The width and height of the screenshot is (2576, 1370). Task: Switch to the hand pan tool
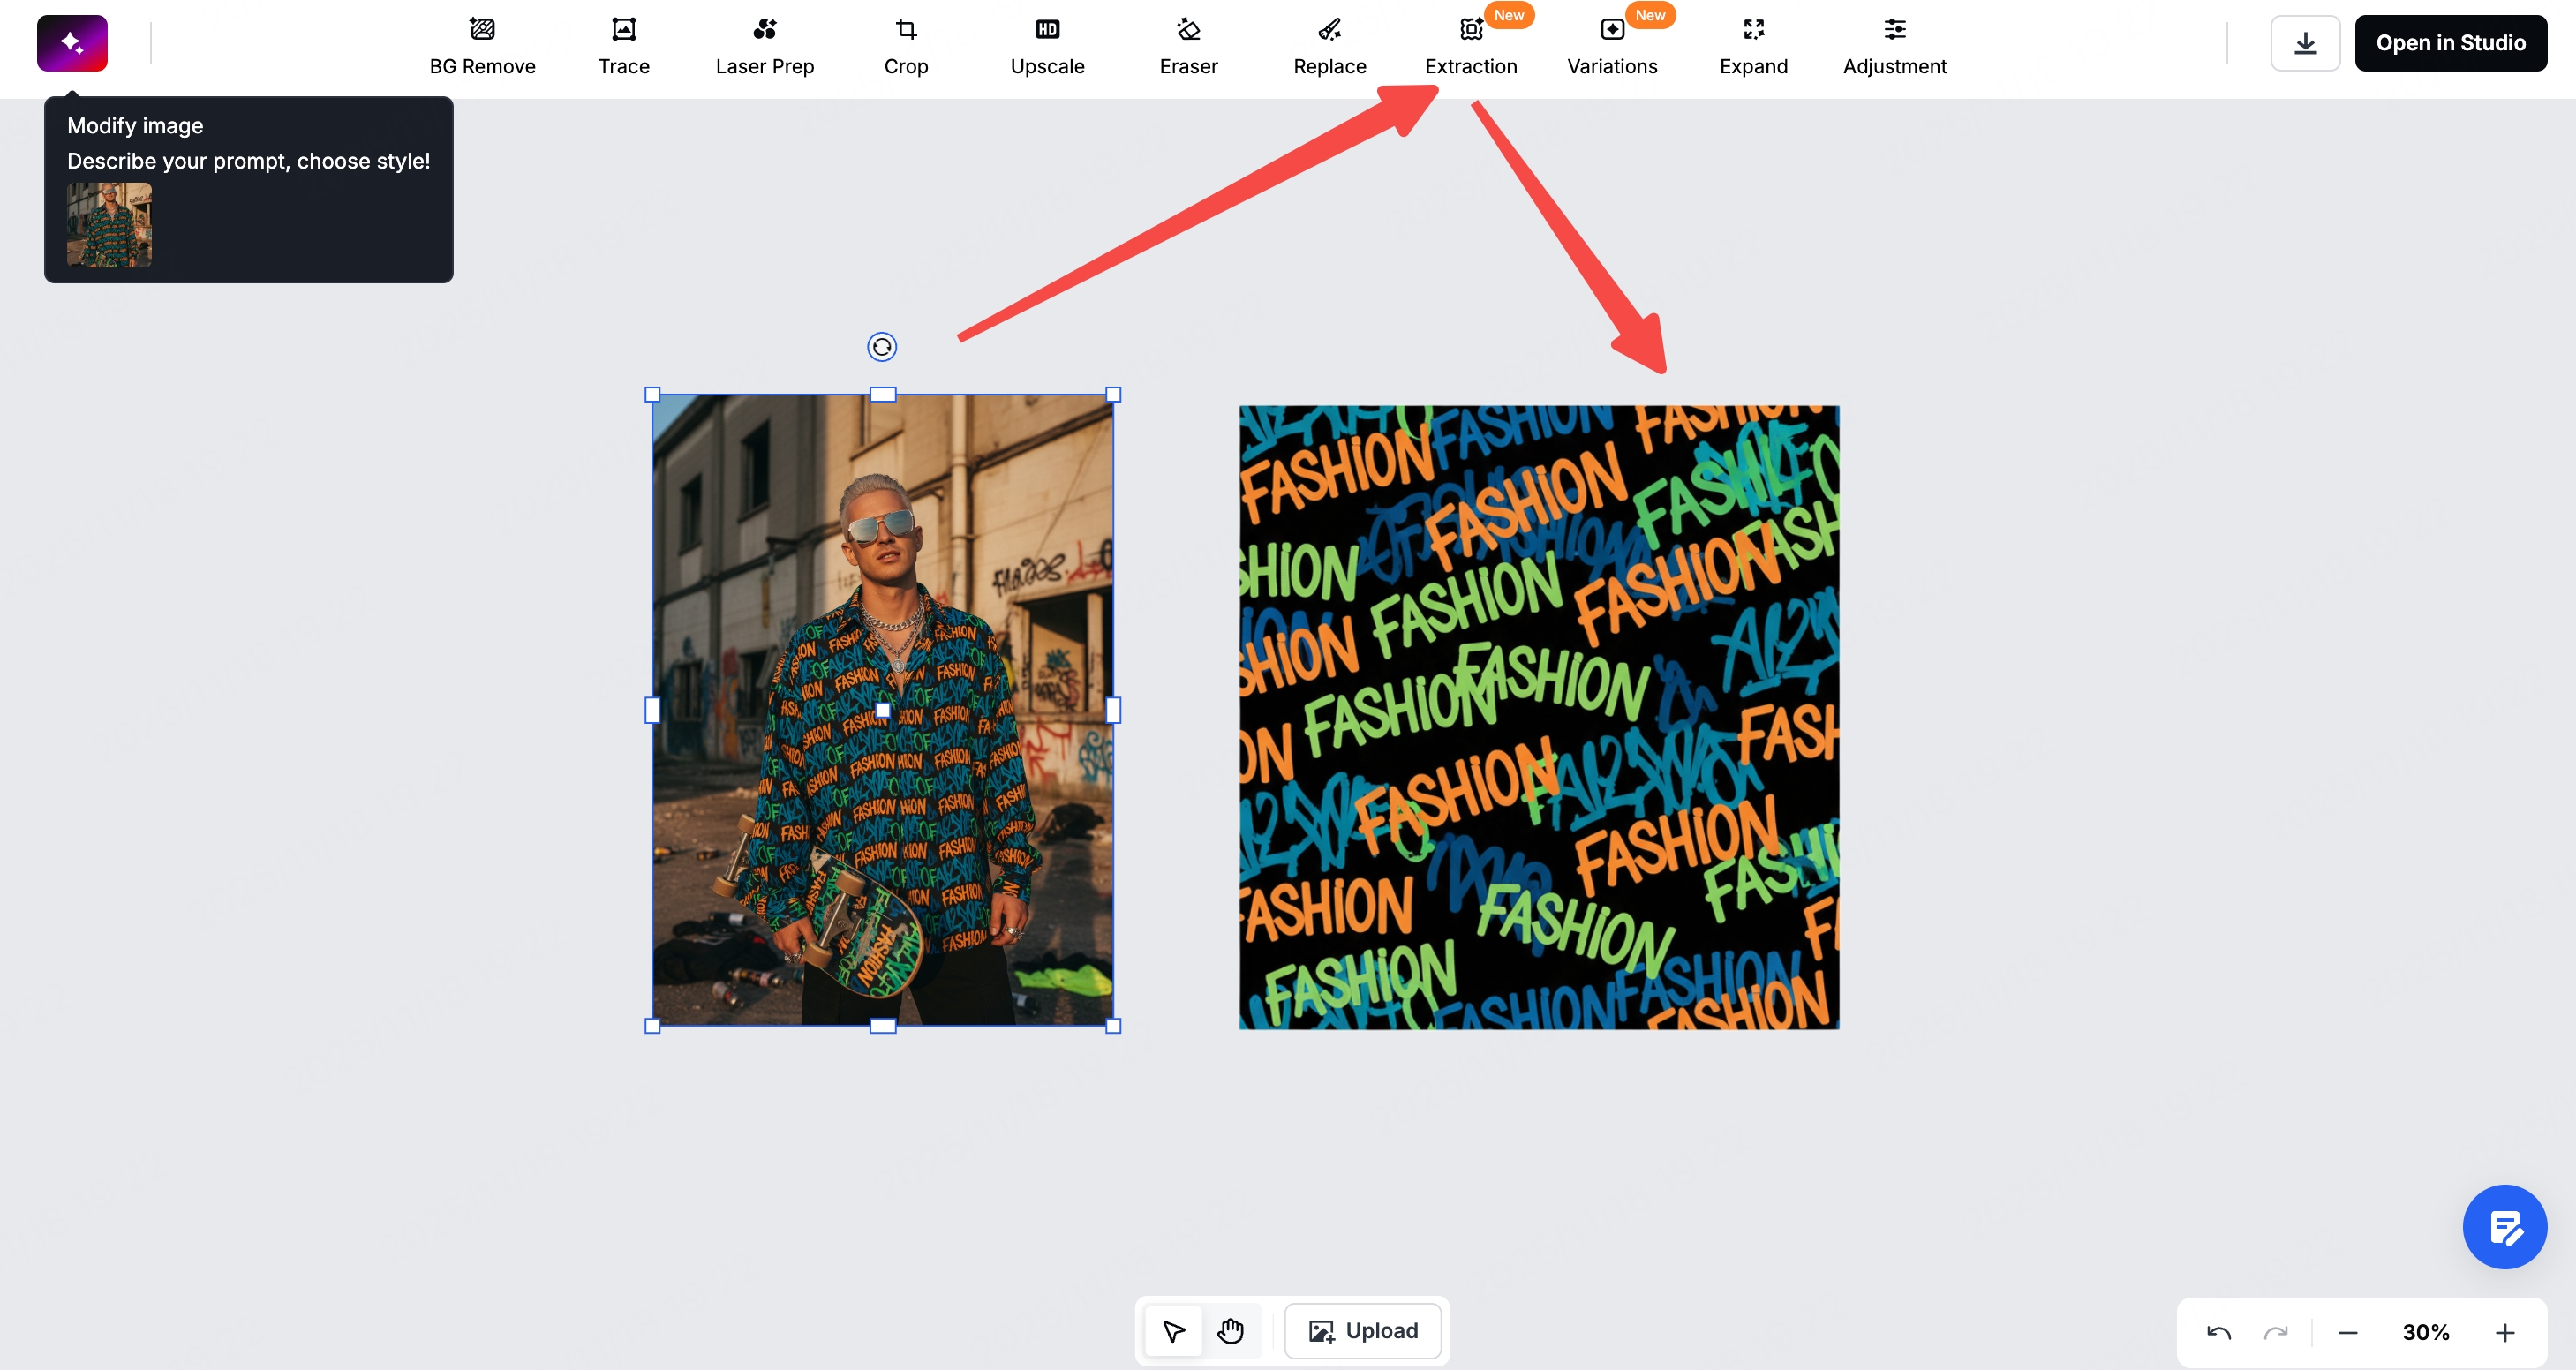[x=1230, y=1331]
